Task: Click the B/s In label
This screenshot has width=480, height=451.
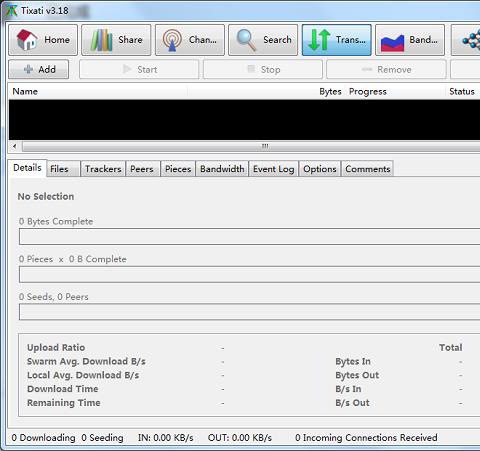Action: 348,389
